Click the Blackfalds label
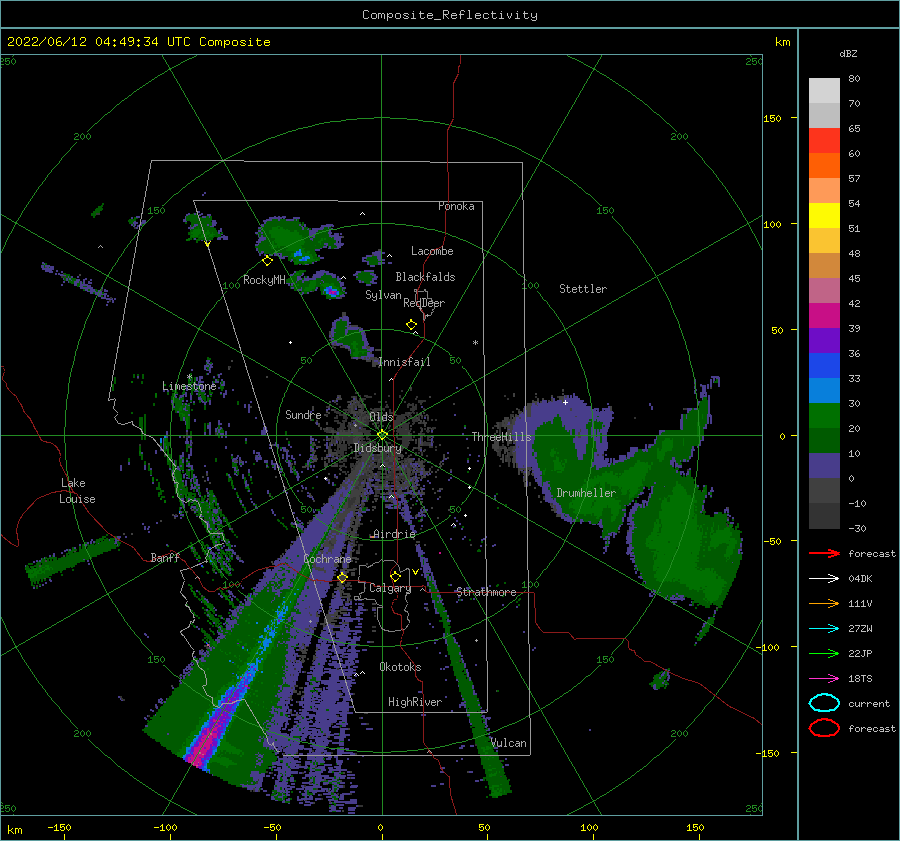The height and width of the screenshot is (841, 900). point(425,277)
